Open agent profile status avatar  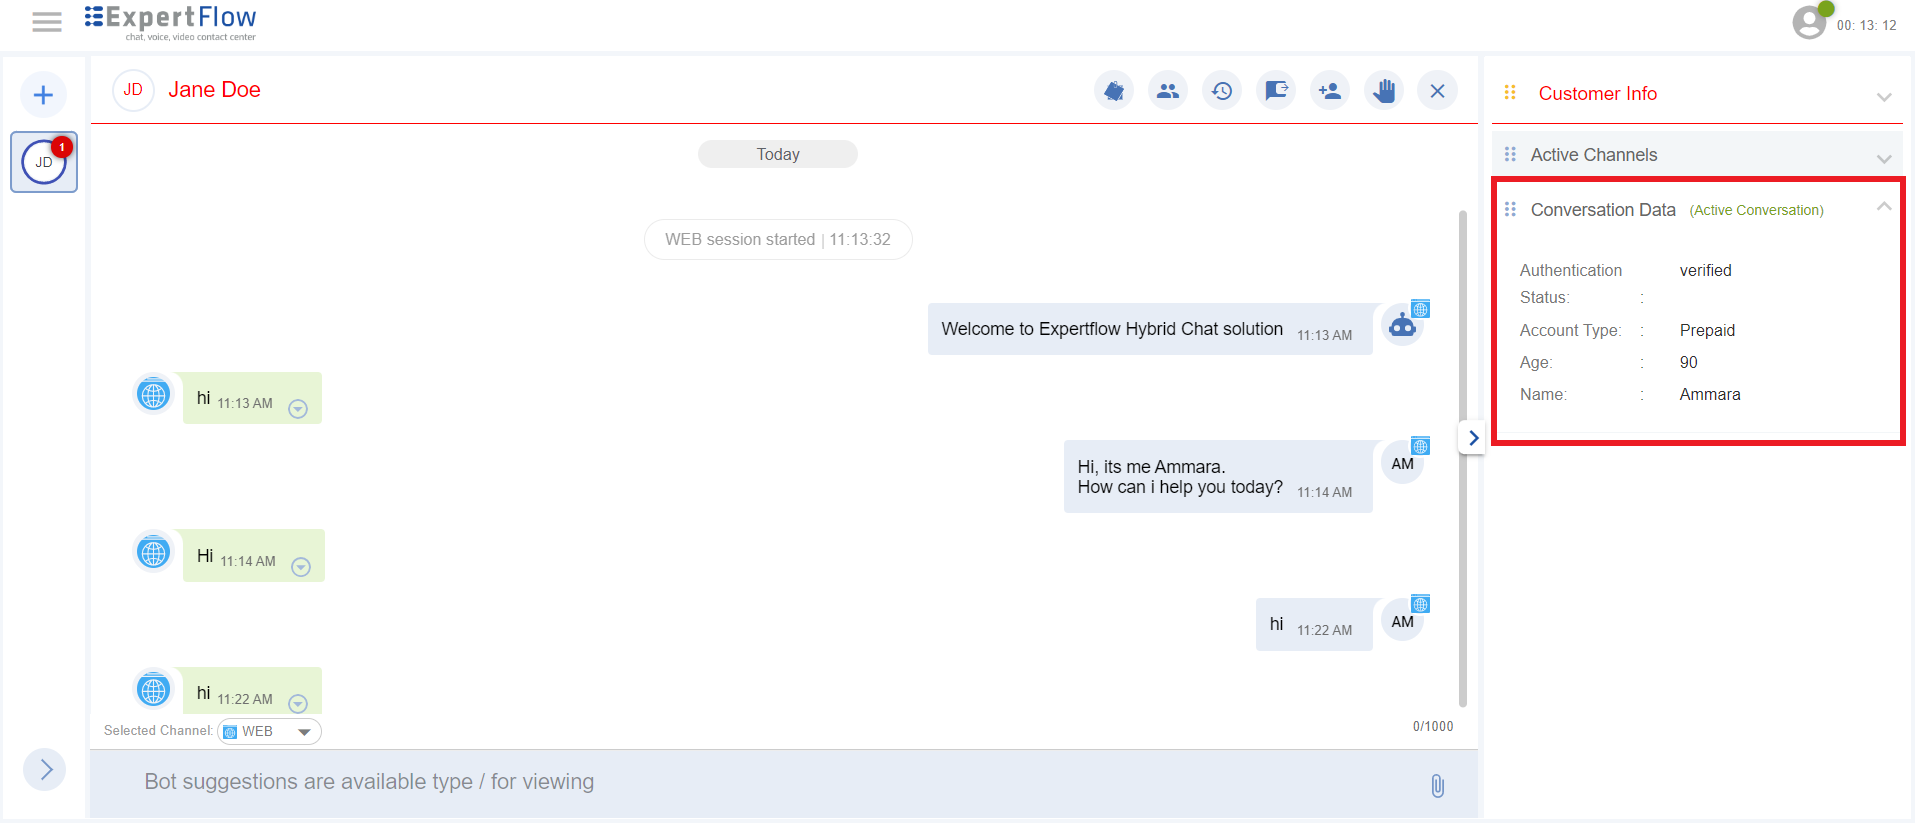click(x=1809, y=22)
